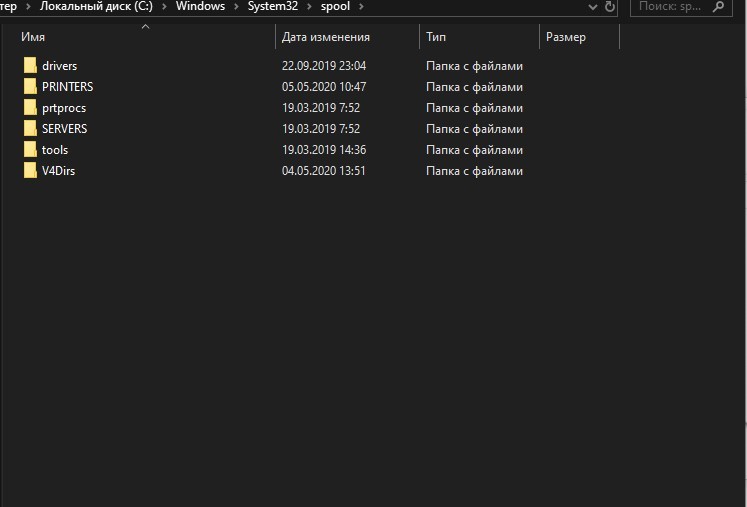Sort by Размер column header
Image resolution: width=747 pixels, height=507 pixels.
(579, 37)
